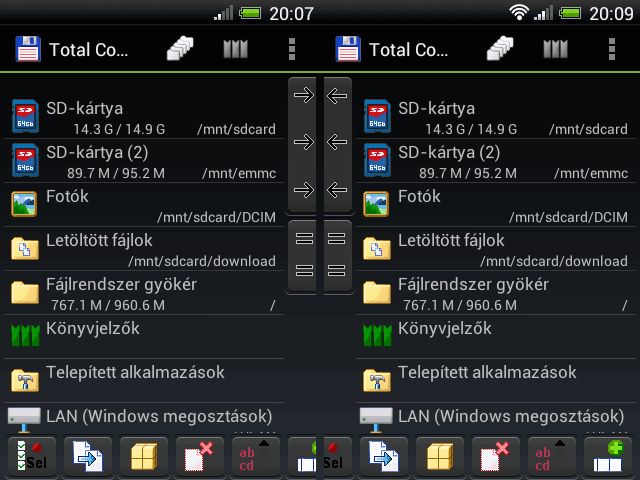
Task: Tap the Delete red-X button in the 20:09 screen
Action: click(496, 456)
